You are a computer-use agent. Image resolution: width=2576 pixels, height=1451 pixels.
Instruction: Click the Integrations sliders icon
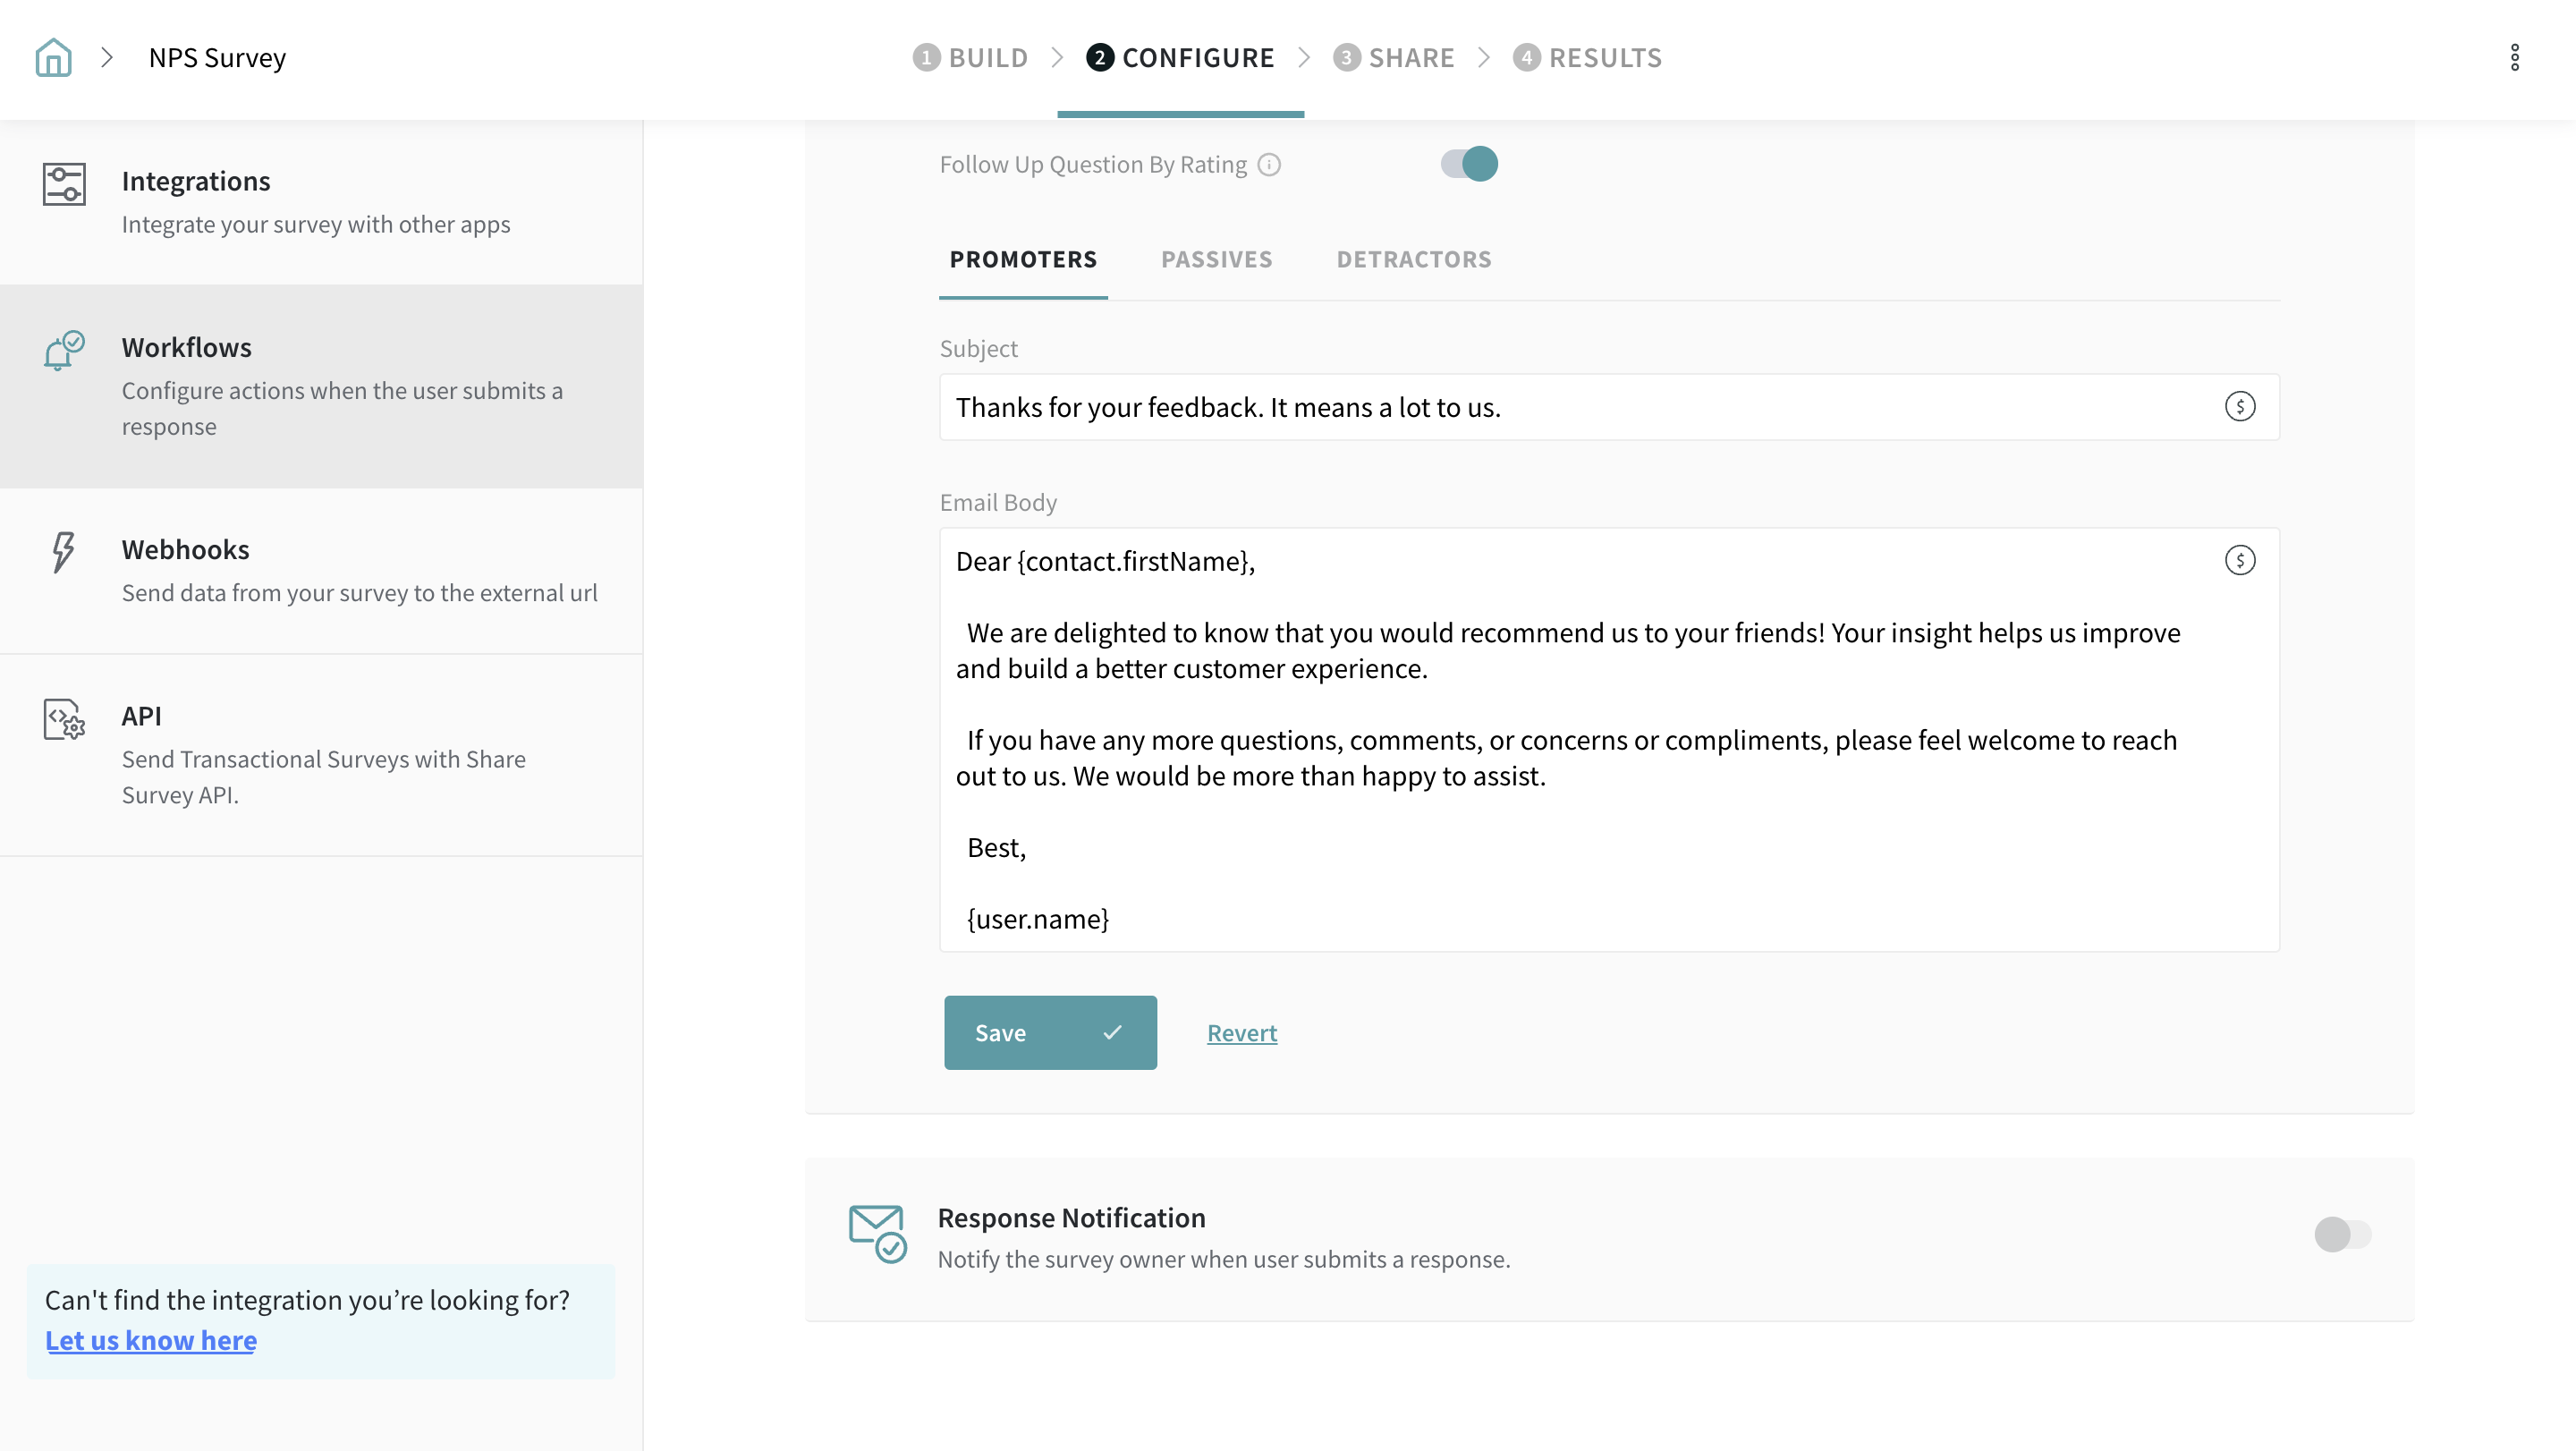click(64, 184)
